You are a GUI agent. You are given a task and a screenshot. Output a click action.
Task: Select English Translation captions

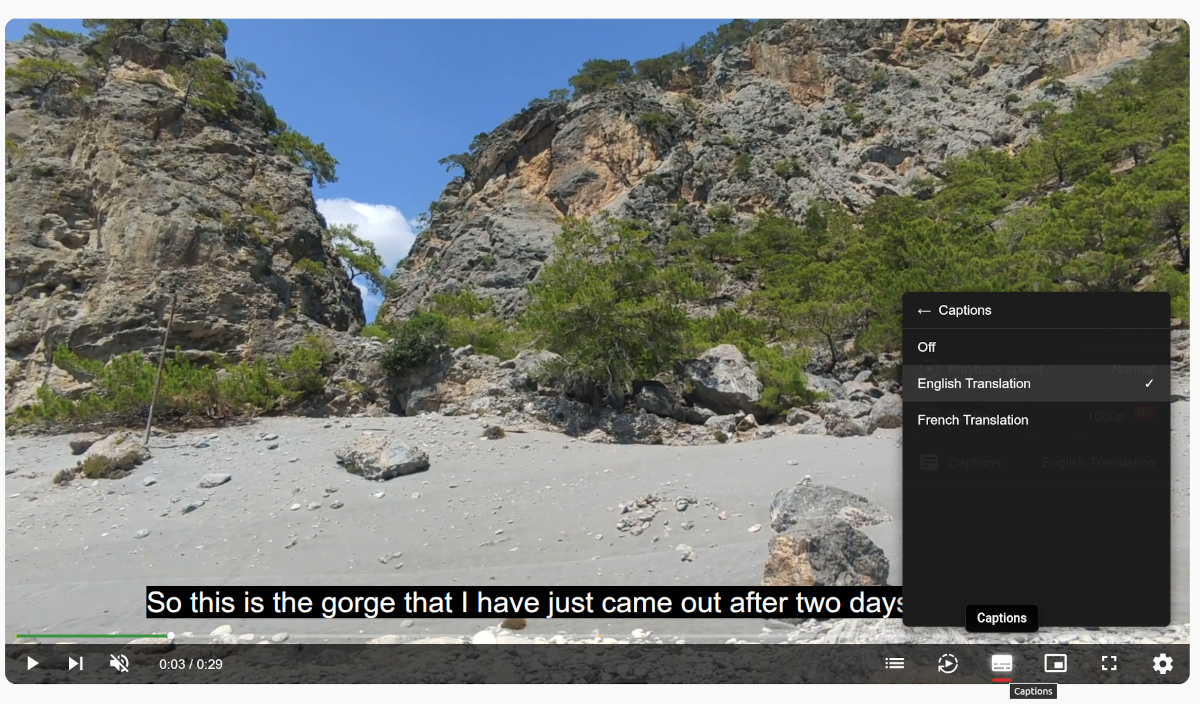tap(1036, 384)
